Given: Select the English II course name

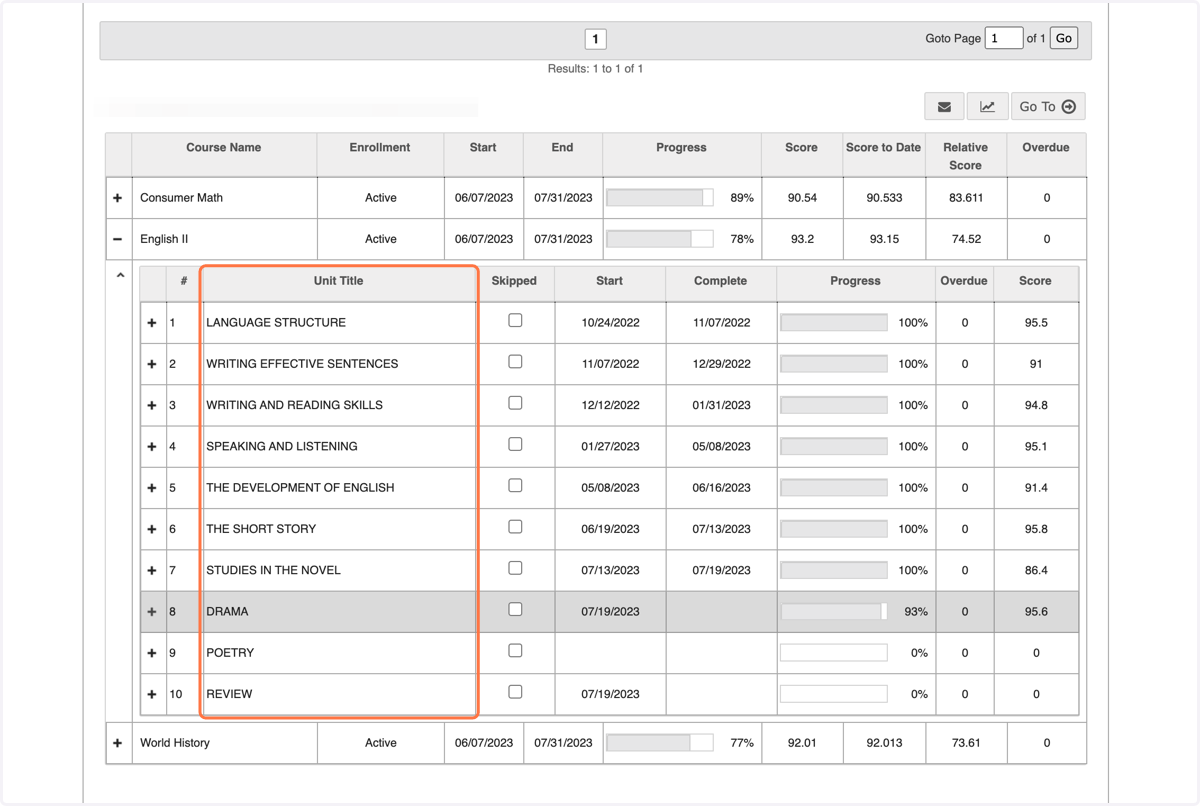Looking at the screenshot, I should coord(164,239).
